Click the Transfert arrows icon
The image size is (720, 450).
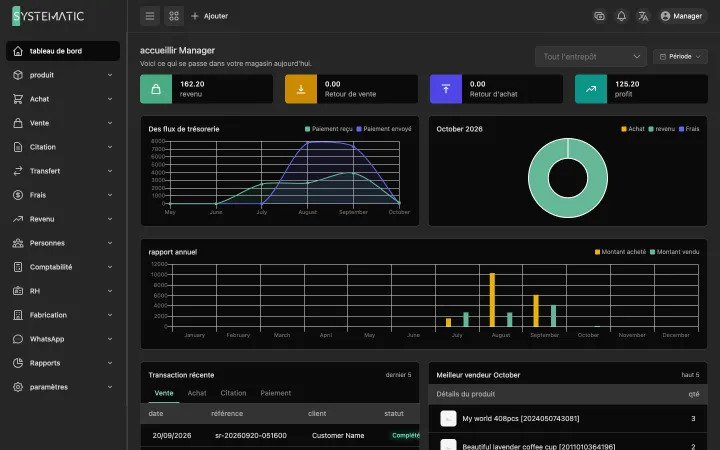[x=18, y=171]
